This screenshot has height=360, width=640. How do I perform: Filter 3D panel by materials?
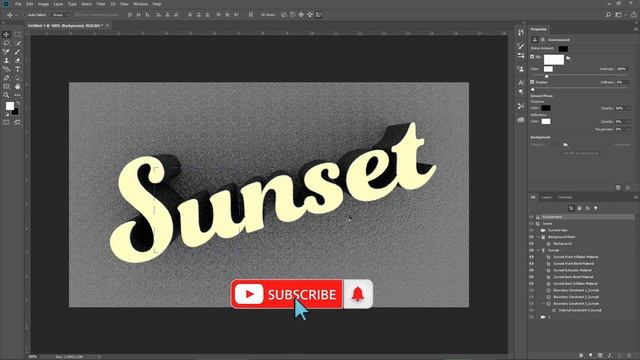(x=587, y=208)
